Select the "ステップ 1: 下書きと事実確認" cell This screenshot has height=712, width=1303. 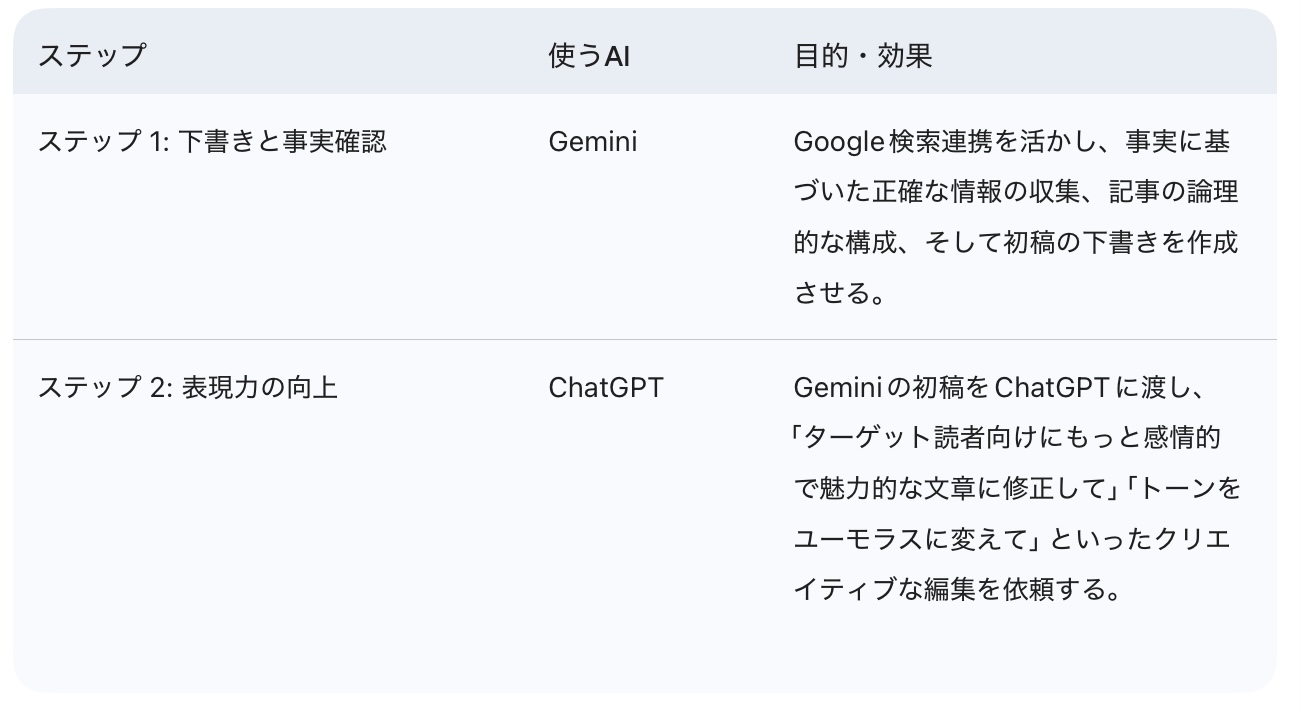coord(212,142)
